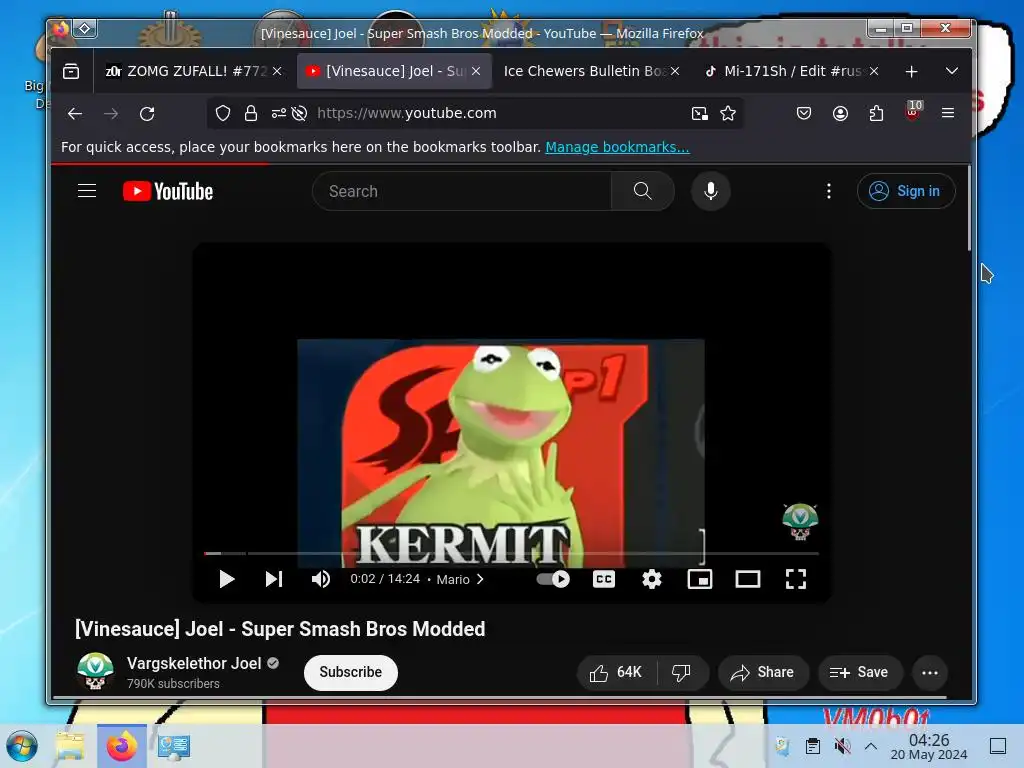
Task: Search with your voice microphone
Action: (711, 191)
